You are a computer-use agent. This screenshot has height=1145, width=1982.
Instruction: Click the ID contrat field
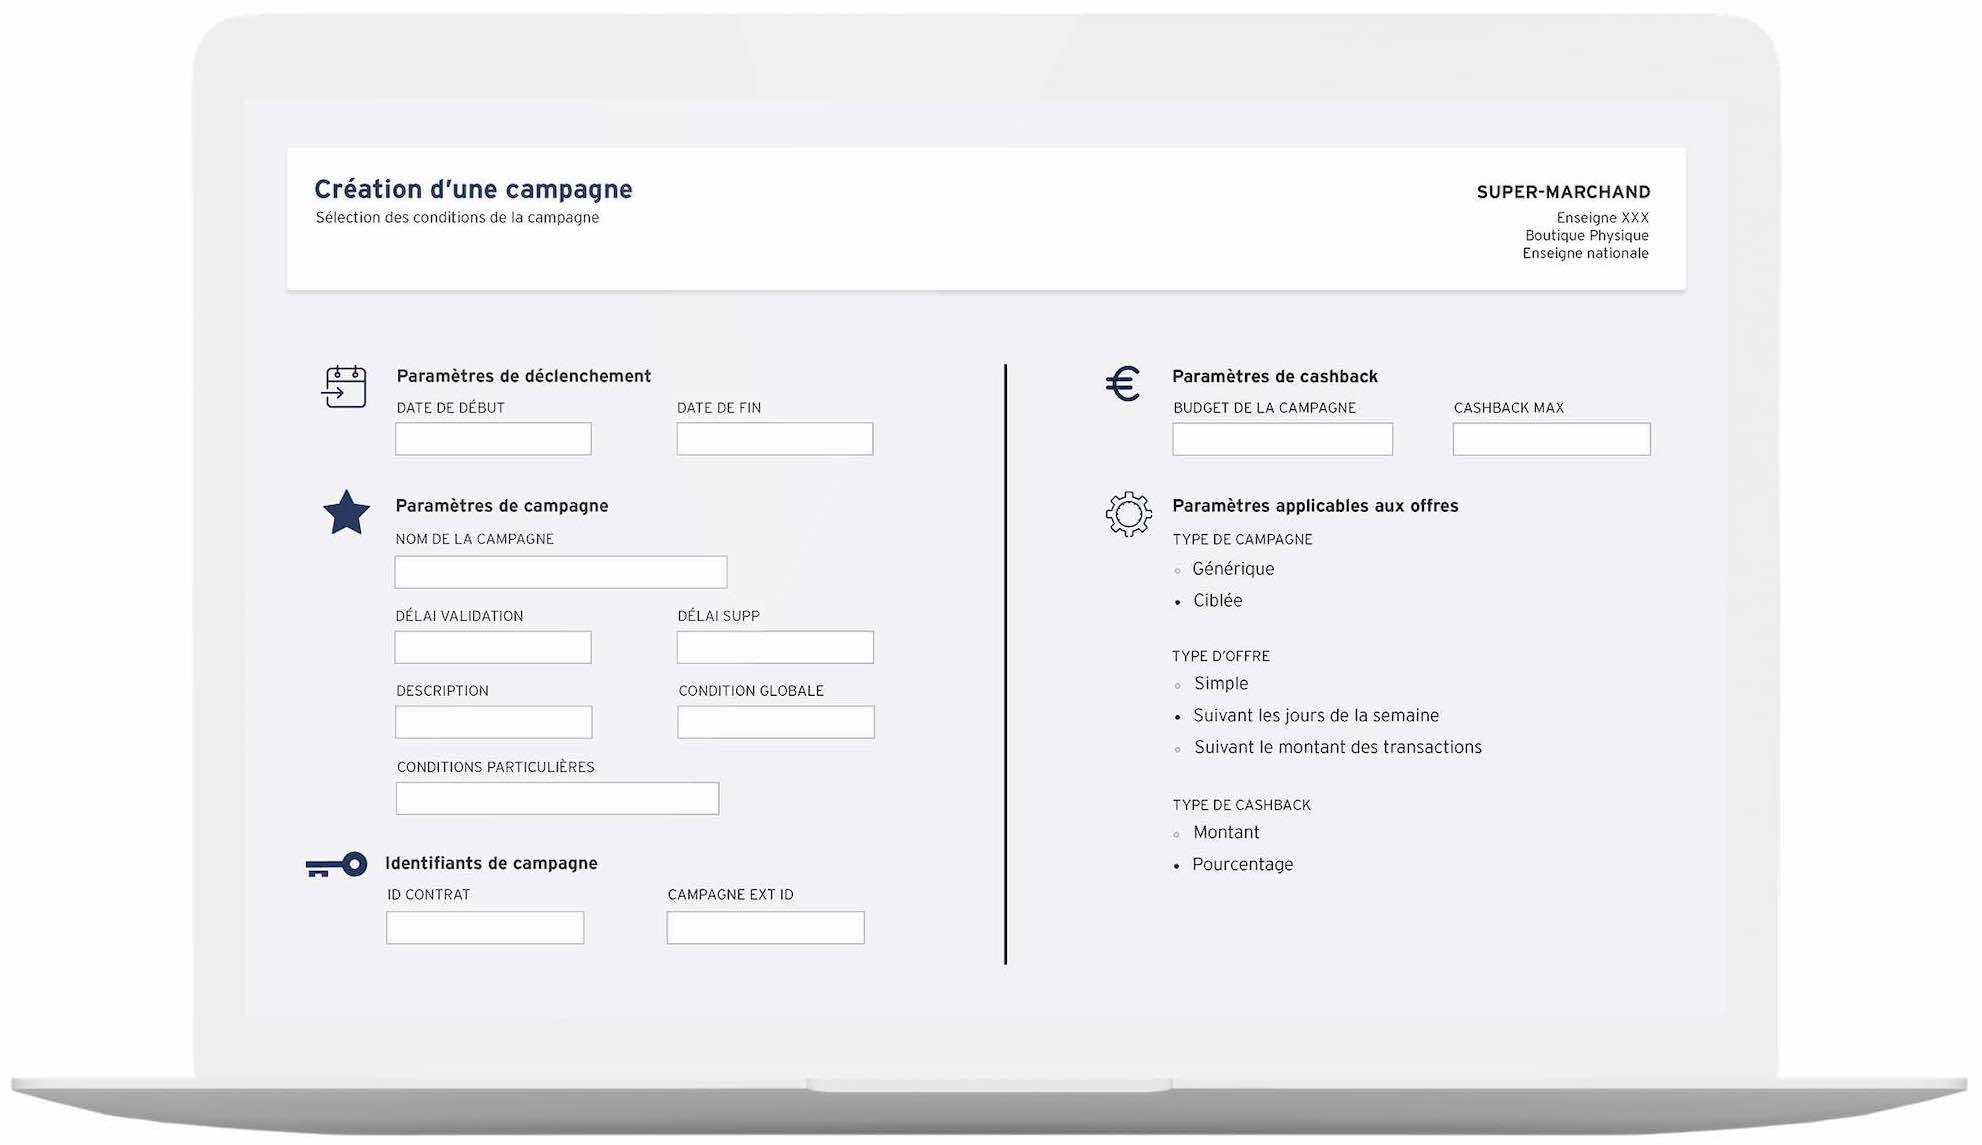[485, 928]
